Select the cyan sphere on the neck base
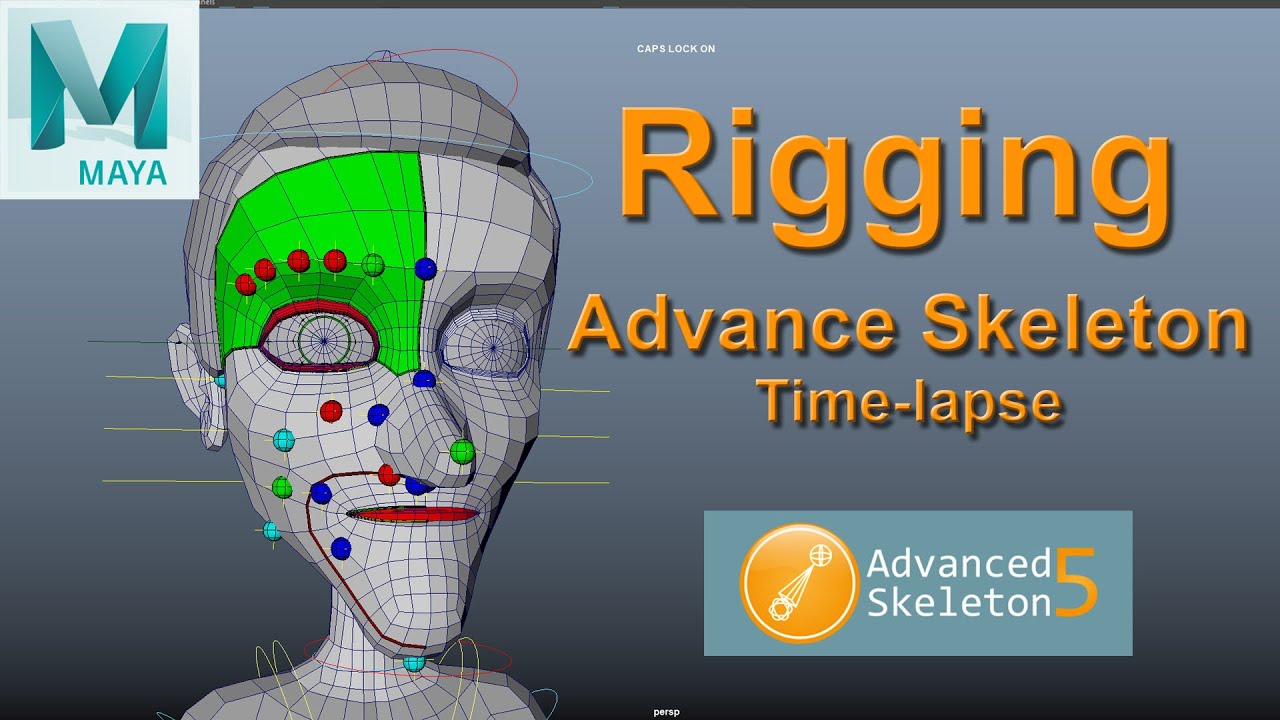Screen dimensions: 1280x720 pos(414,662)
